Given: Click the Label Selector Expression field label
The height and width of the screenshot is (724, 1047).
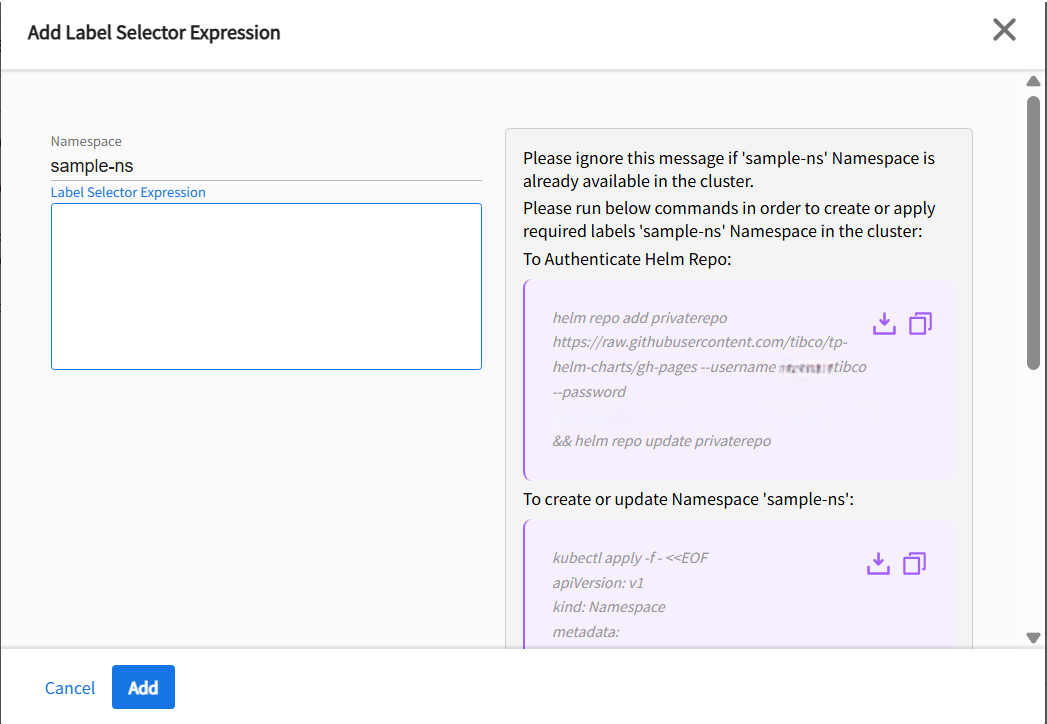Looking at the screenshot, I should point(128,192).
